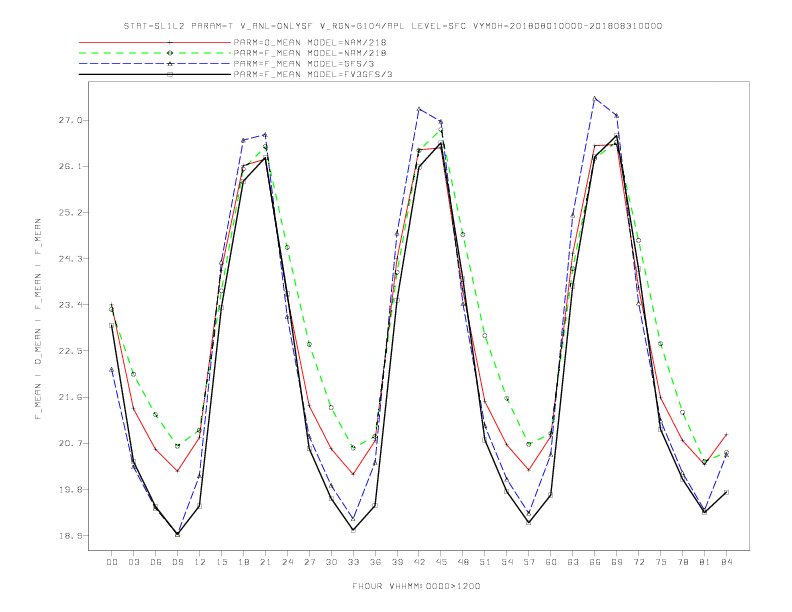Viewport: 792px width, 612px height.
Task: Click the x-axis title FHOUR VHHMM:0000>1200
Action: [x=416, y=586]
